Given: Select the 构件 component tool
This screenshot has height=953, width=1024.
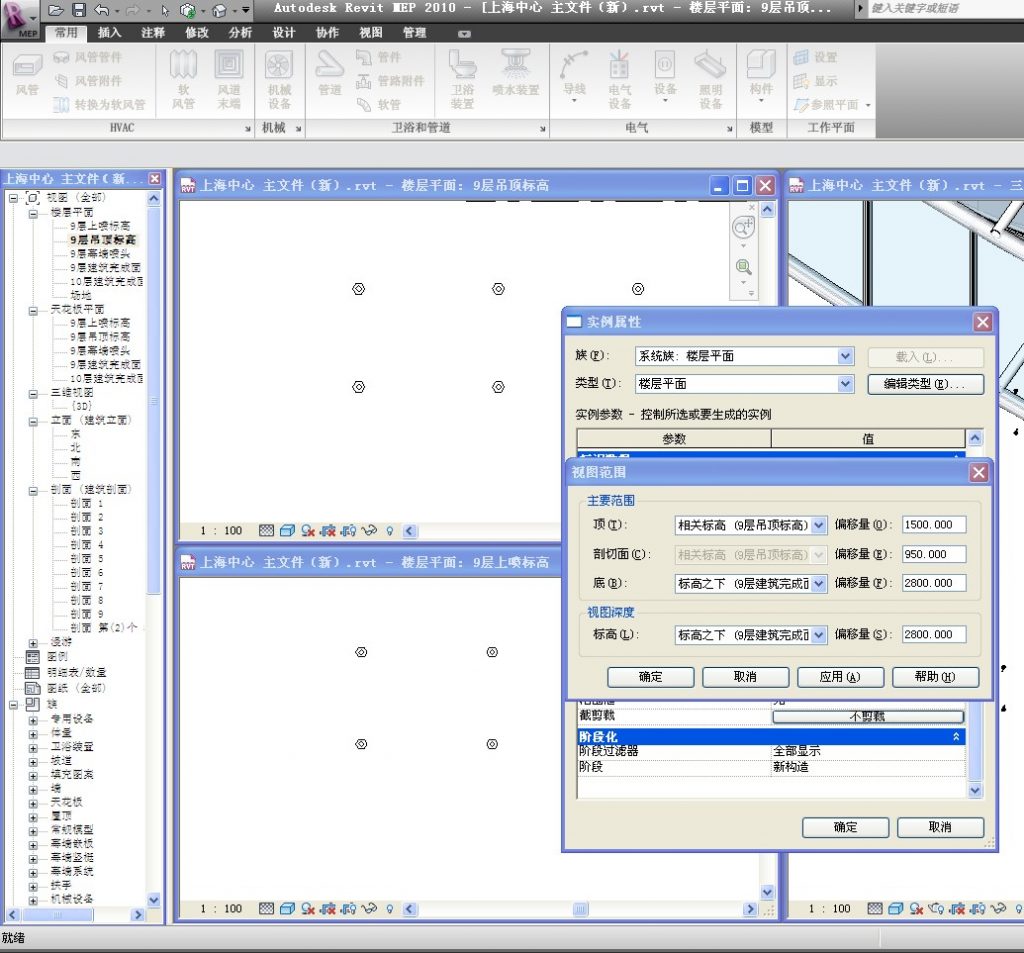Looking at the screenshot, I should coord(761,76).
